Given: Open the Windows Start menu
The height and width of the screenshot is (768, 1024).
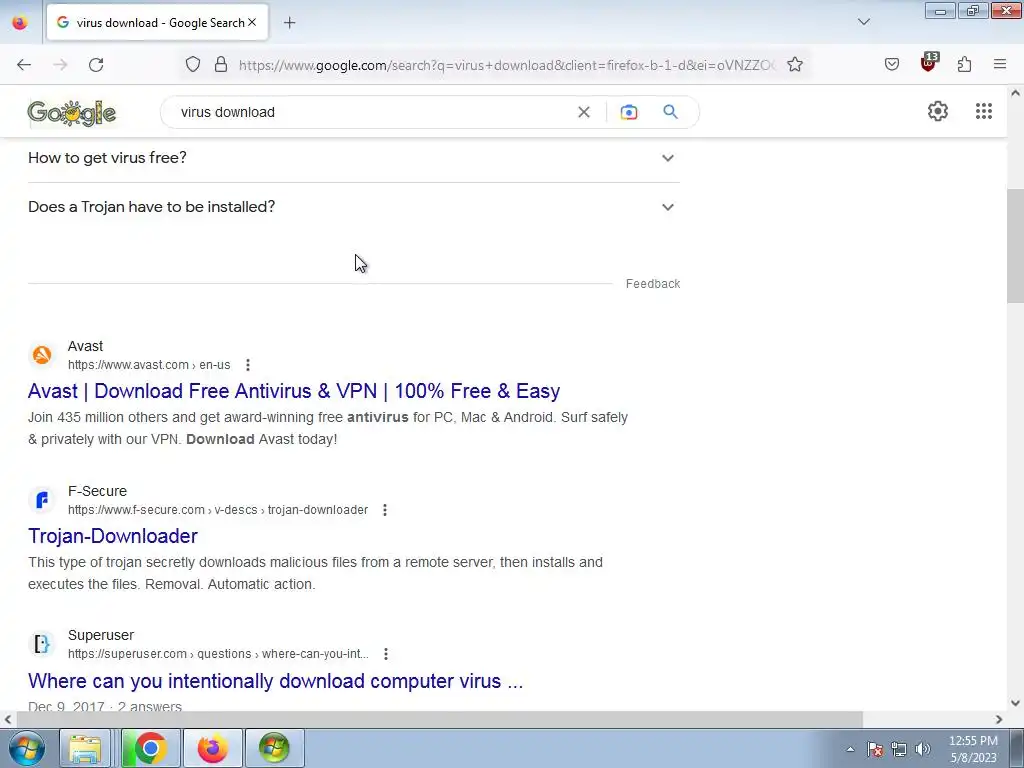Looking at the screenshot, I should tap(27, 748).
